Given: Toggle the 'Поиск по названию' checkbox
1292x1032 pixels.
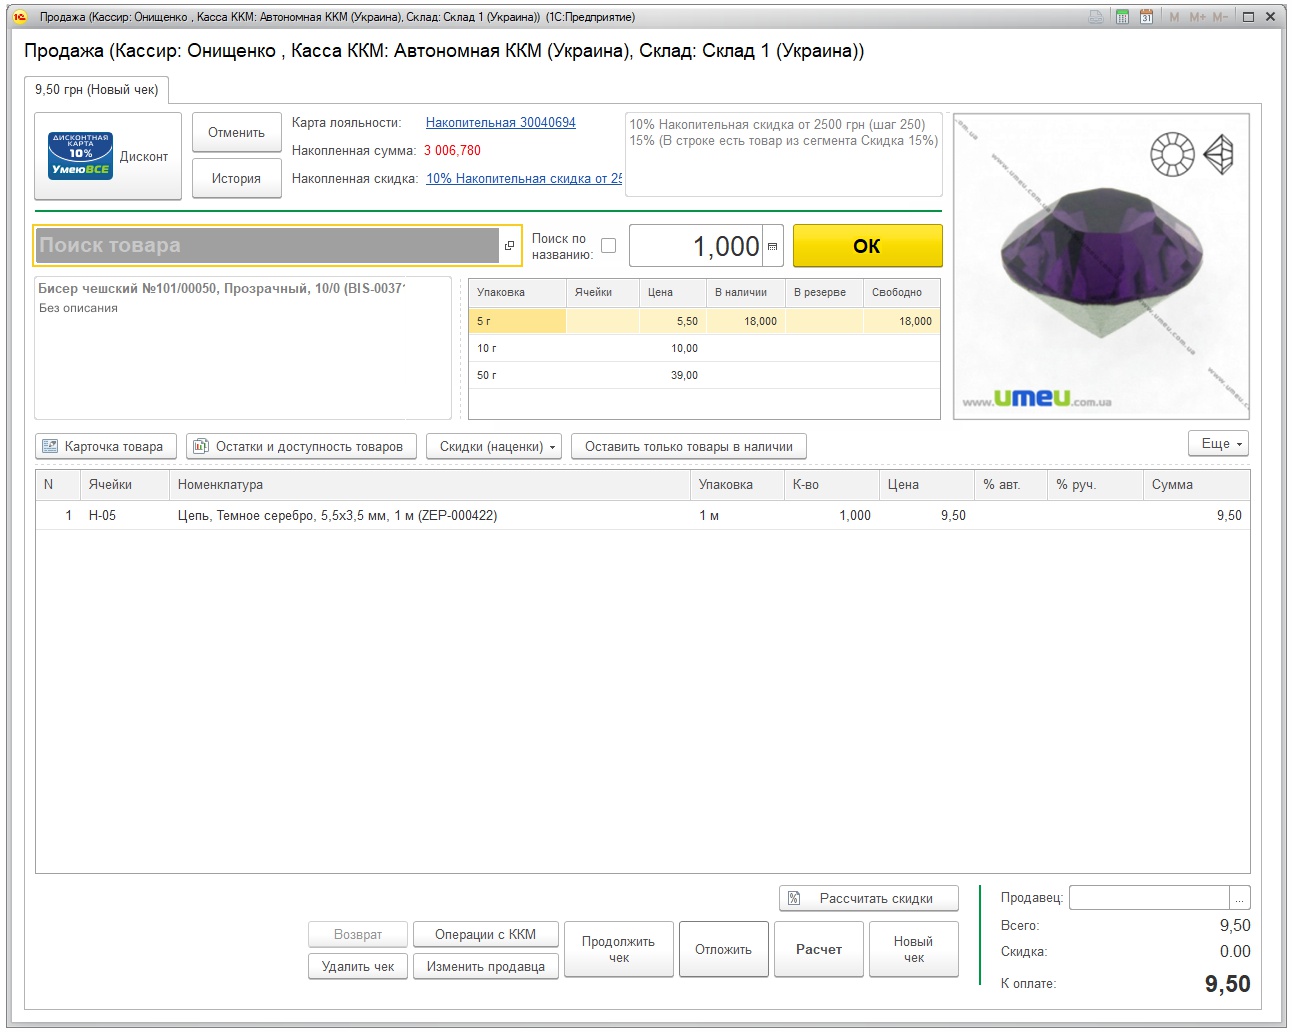Looking at the screenshot, I should point(608,246).
